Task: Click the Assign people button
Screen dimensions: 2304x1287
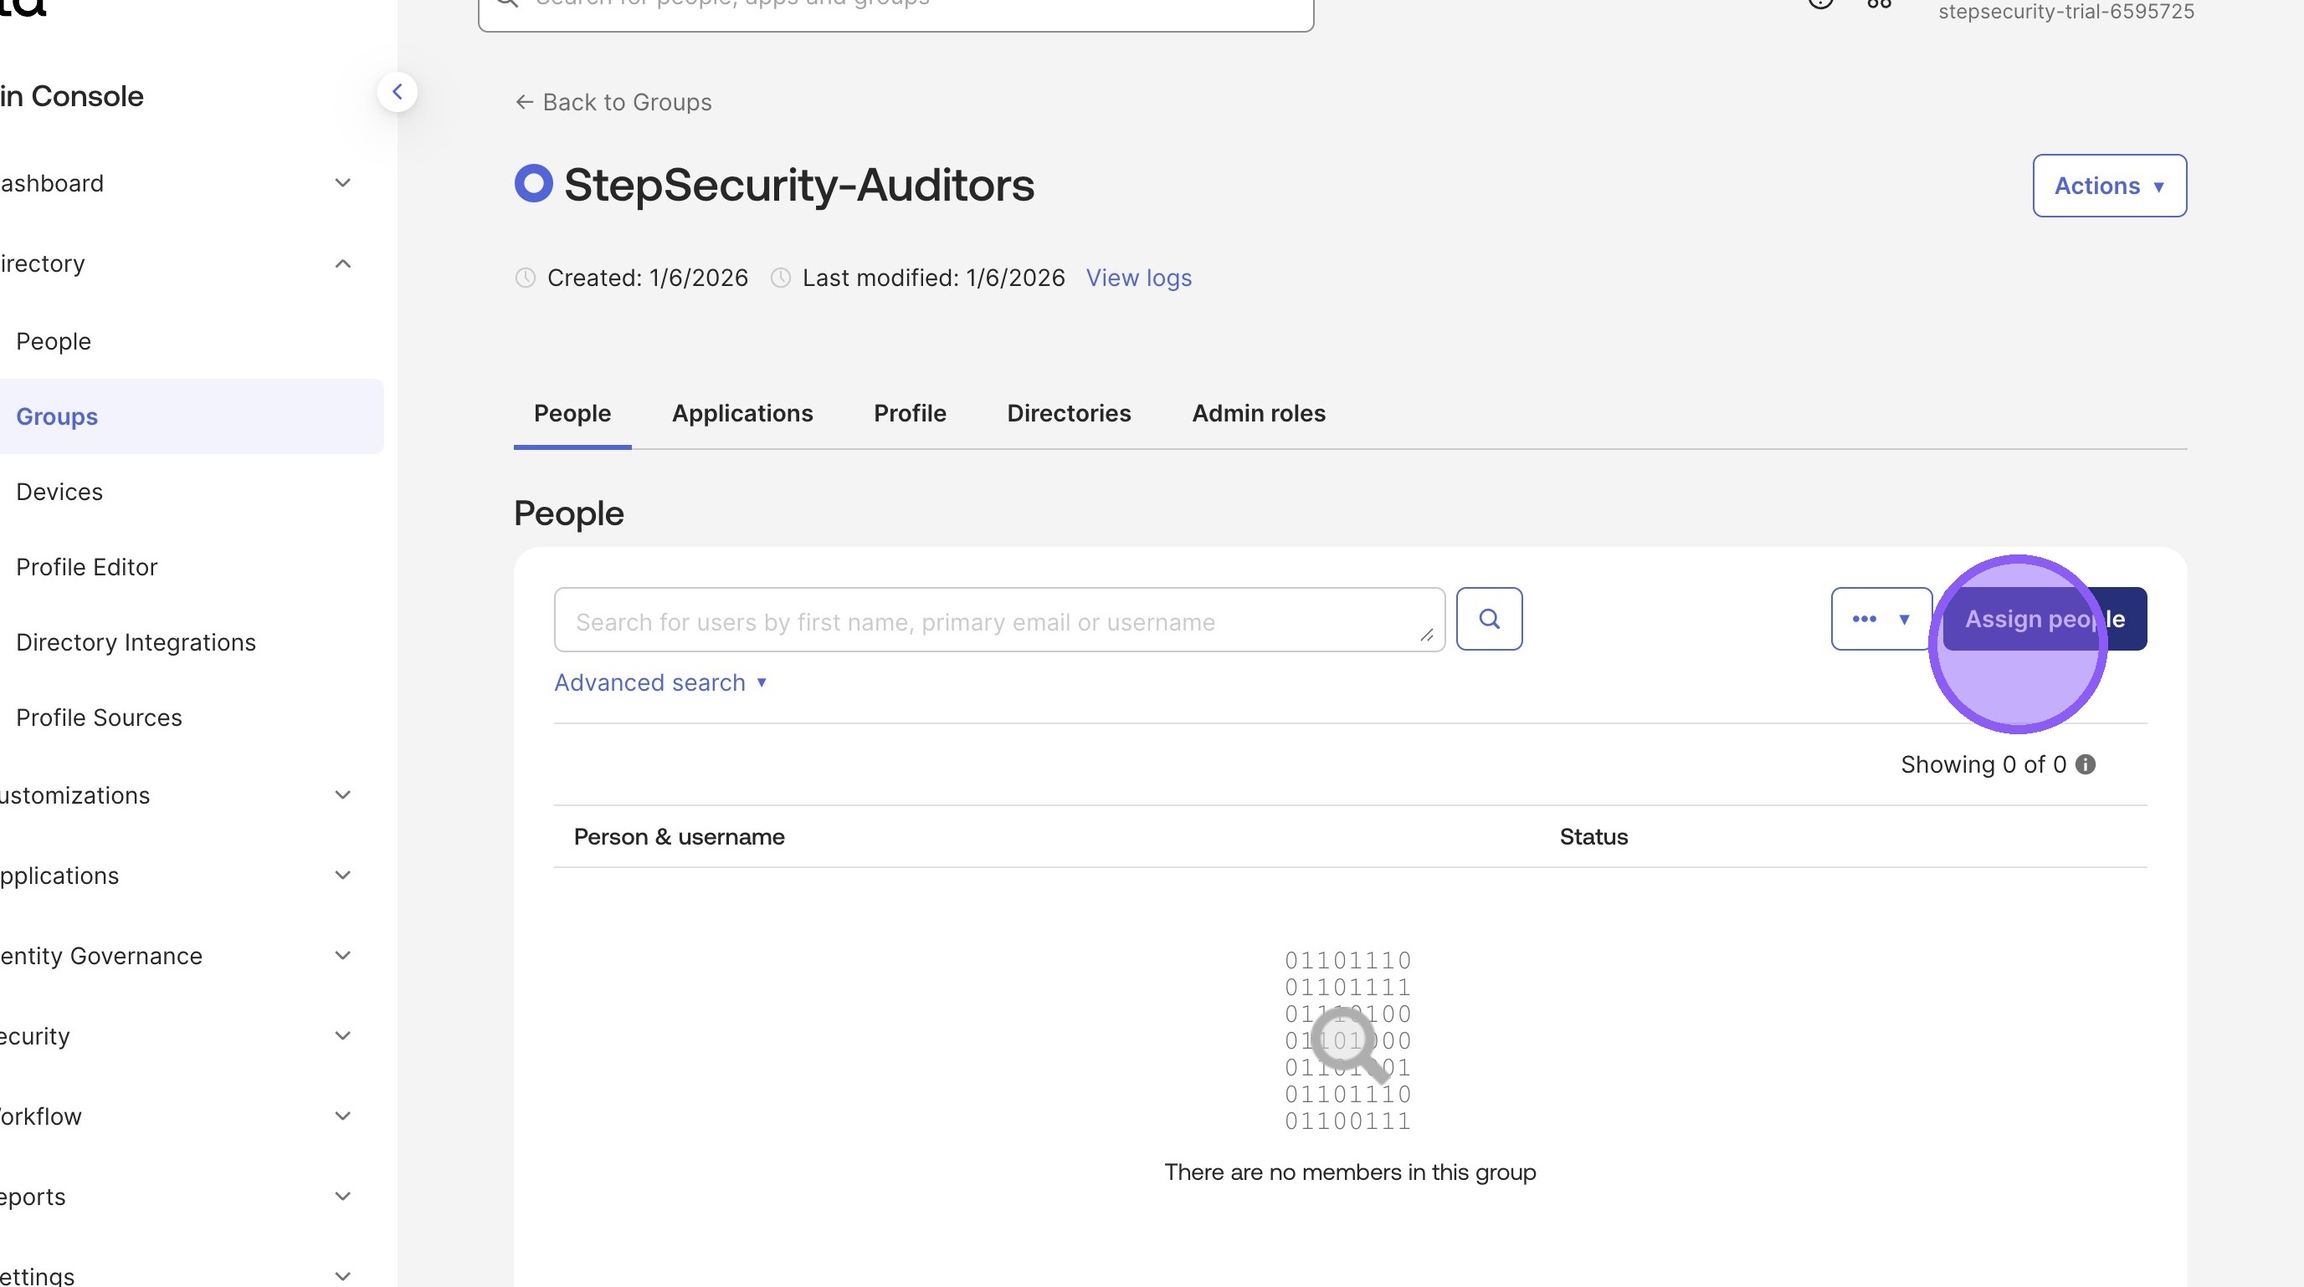Action: (2044, 619)
